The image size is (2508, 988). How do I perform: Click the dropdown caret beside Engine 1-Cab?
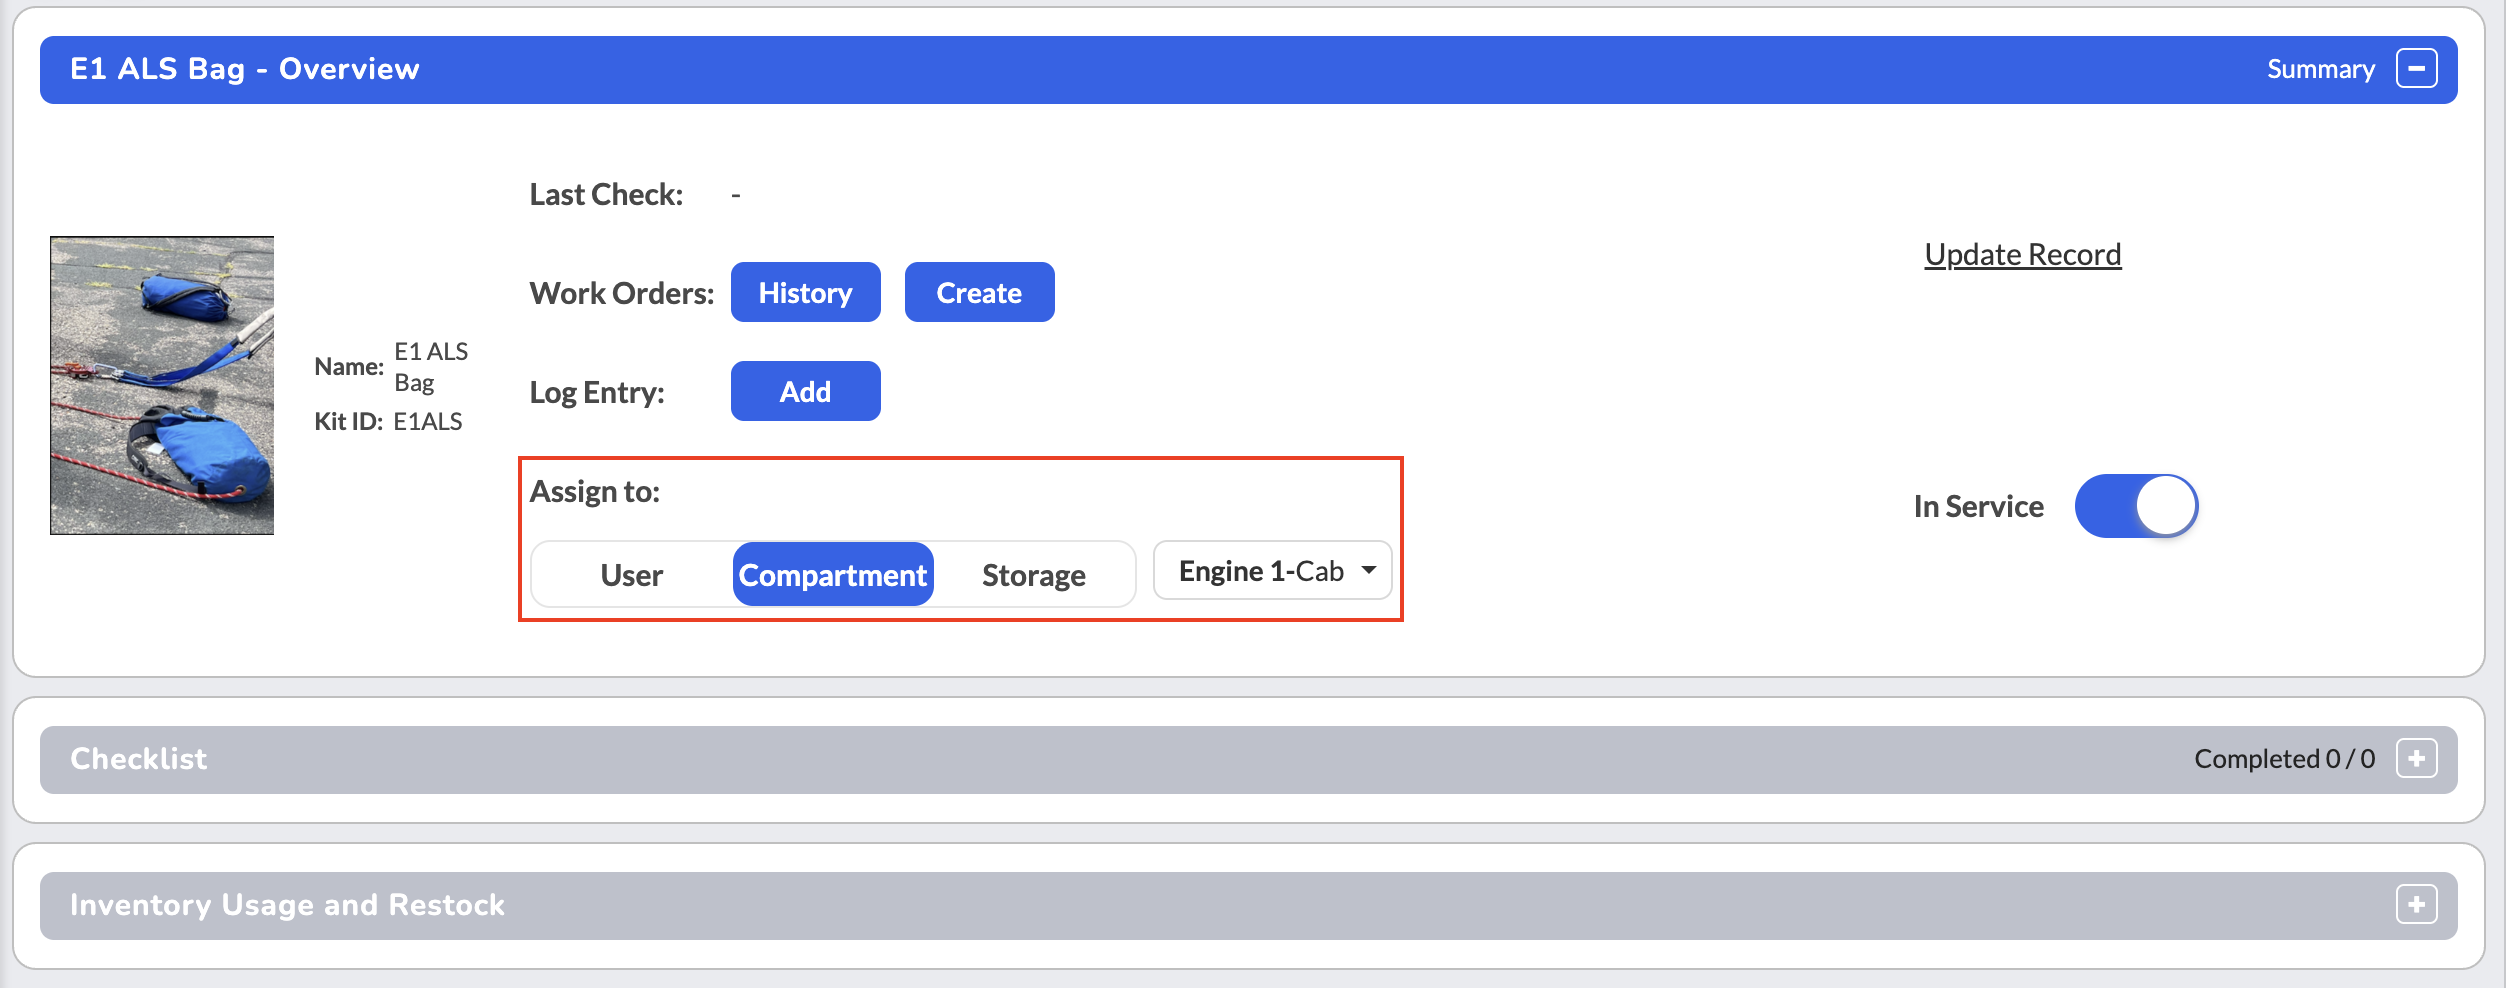point(1369,570)
